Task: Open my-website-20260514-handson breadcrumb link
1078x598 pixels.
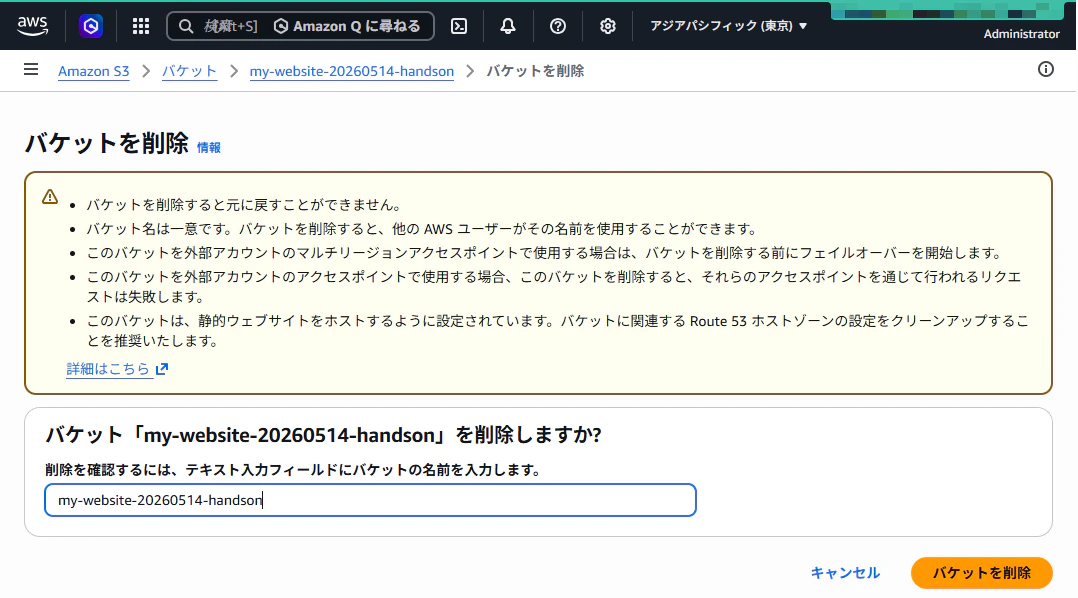Action: pyautogui.click(x=351, y=71)
